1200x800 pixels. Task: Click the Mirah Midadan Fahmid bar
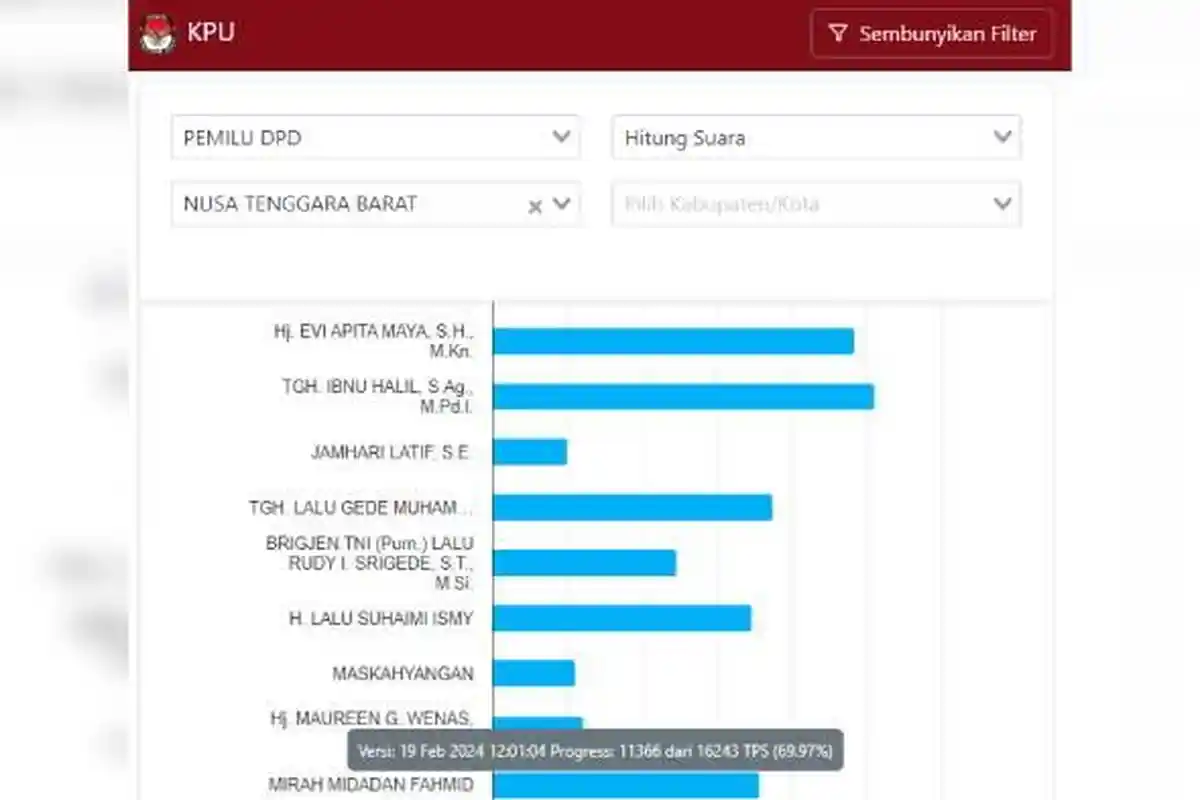(625, 785)
